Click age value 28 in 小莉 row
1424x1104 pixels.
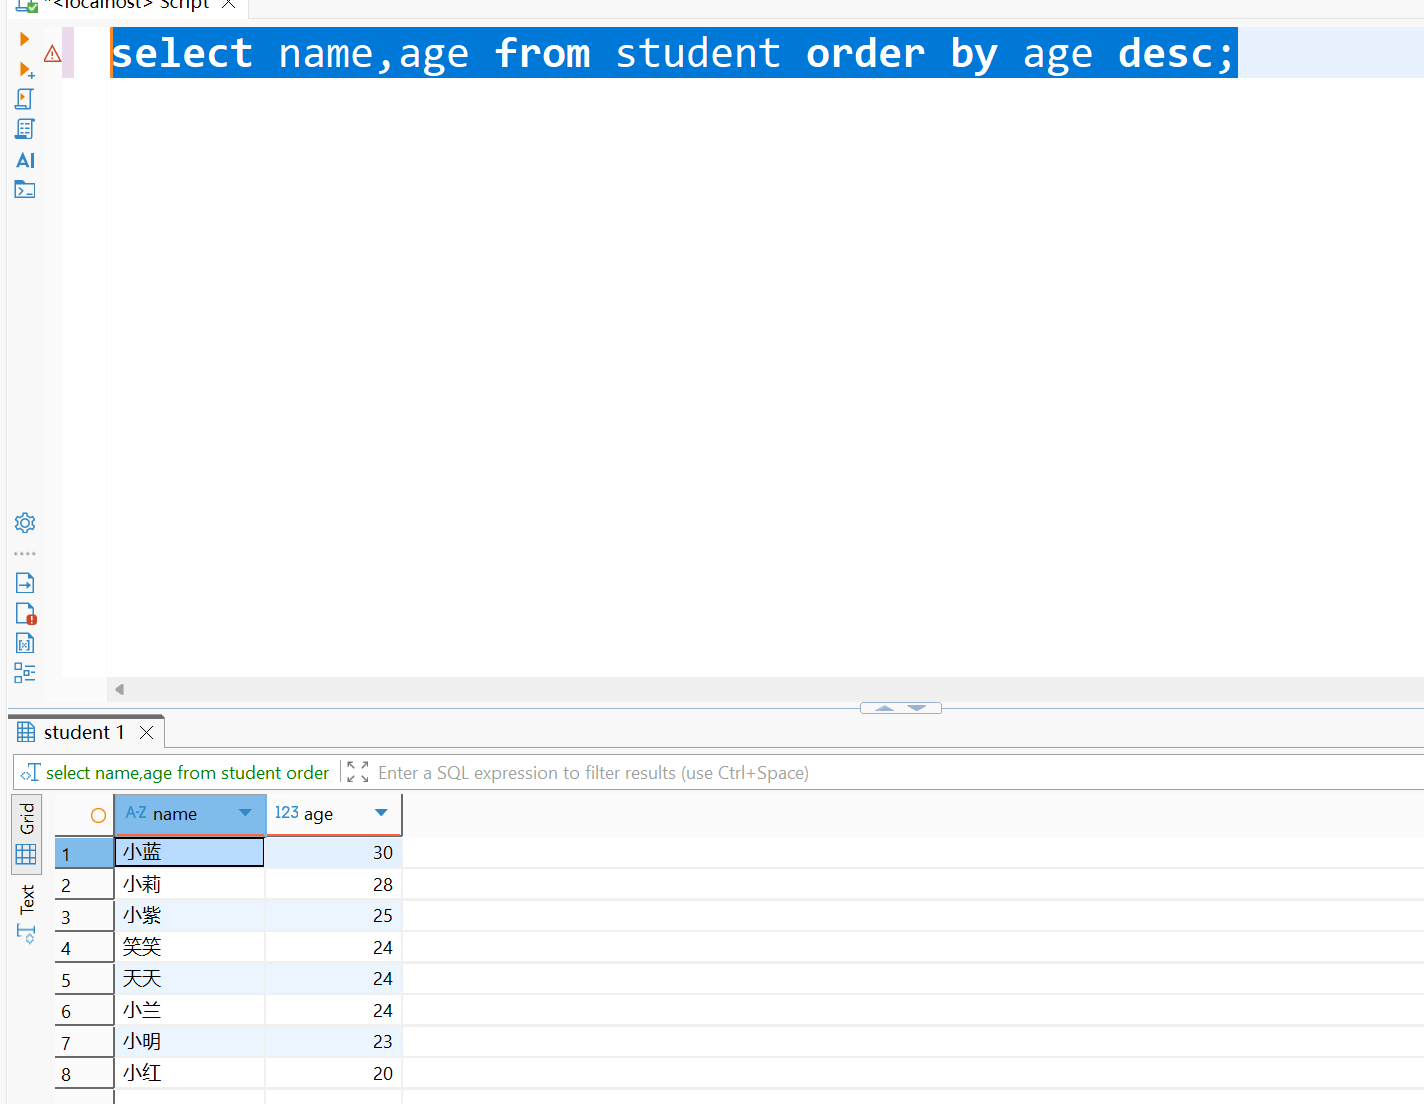(x=334, y=884)
